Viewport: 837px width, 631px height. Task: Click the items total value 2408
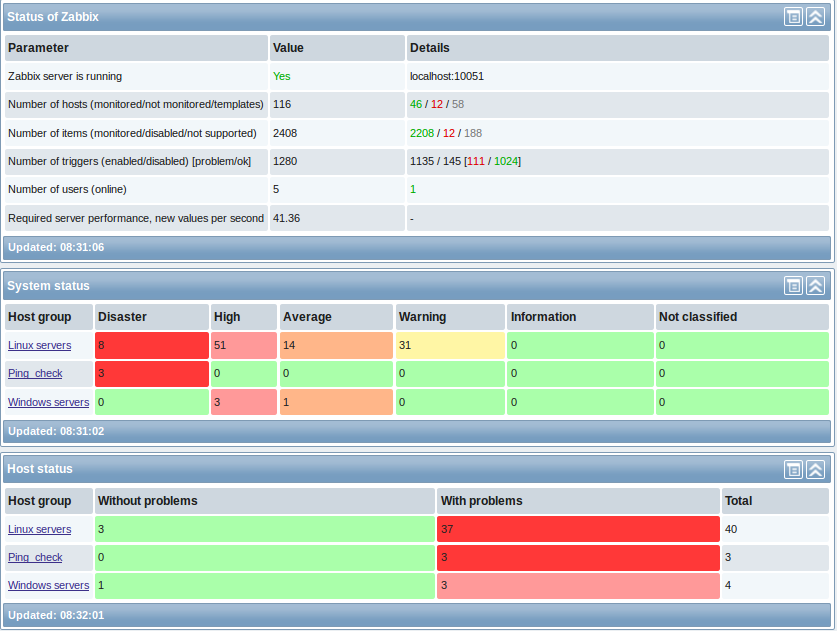[285, 133]
